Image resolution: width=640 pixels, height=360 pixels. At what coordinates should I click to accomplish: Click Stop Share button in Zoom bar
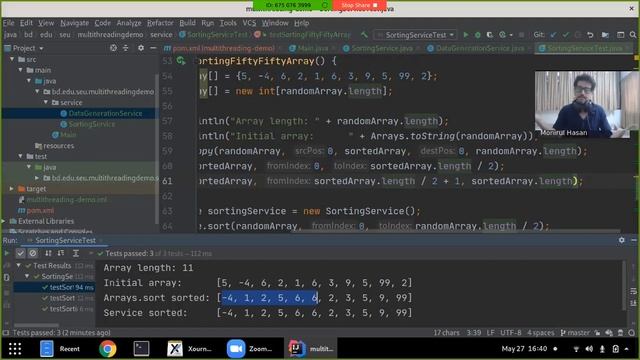coord(360,5)
